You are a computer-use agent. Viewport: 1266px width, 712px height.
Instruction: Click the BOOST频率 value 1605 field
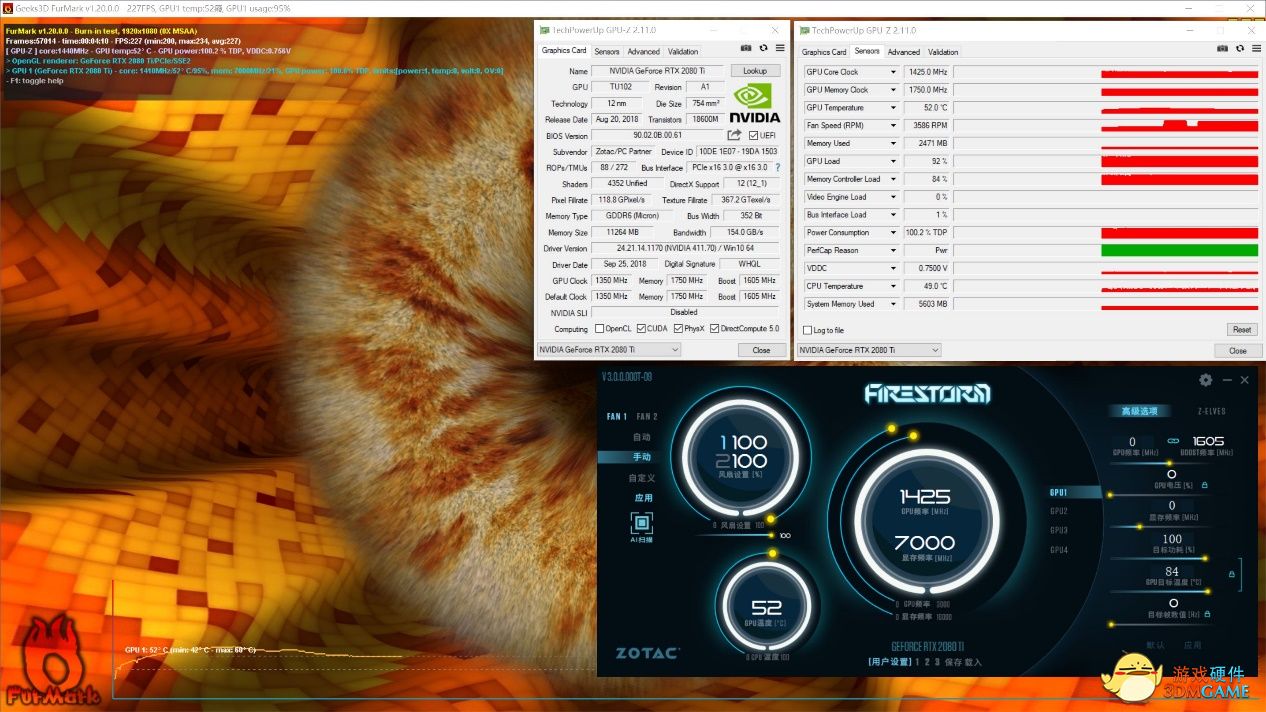pos(1208,441)
